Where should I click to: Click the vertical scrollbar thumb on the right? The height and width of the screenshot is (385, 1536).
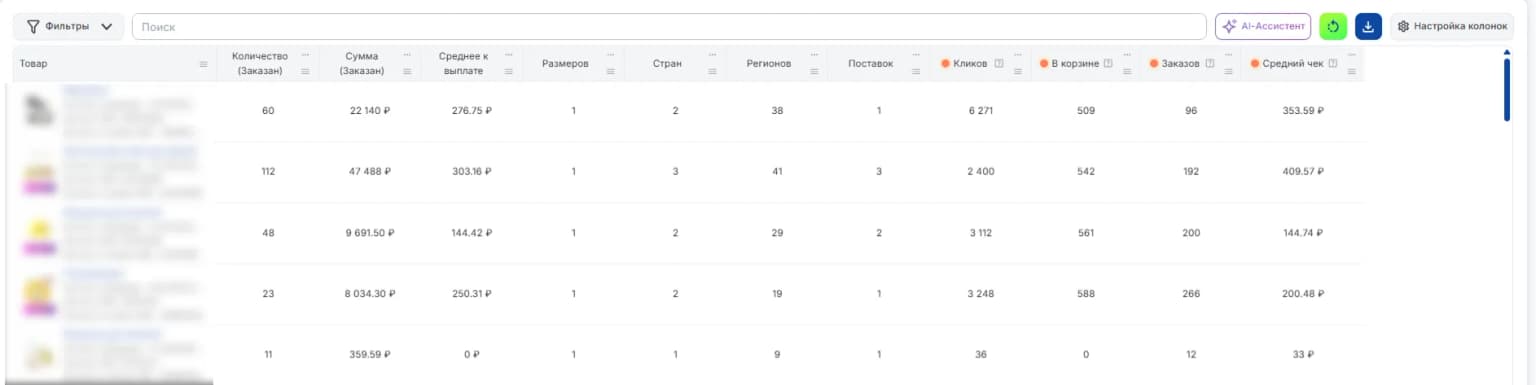(x=1507, y=91)
